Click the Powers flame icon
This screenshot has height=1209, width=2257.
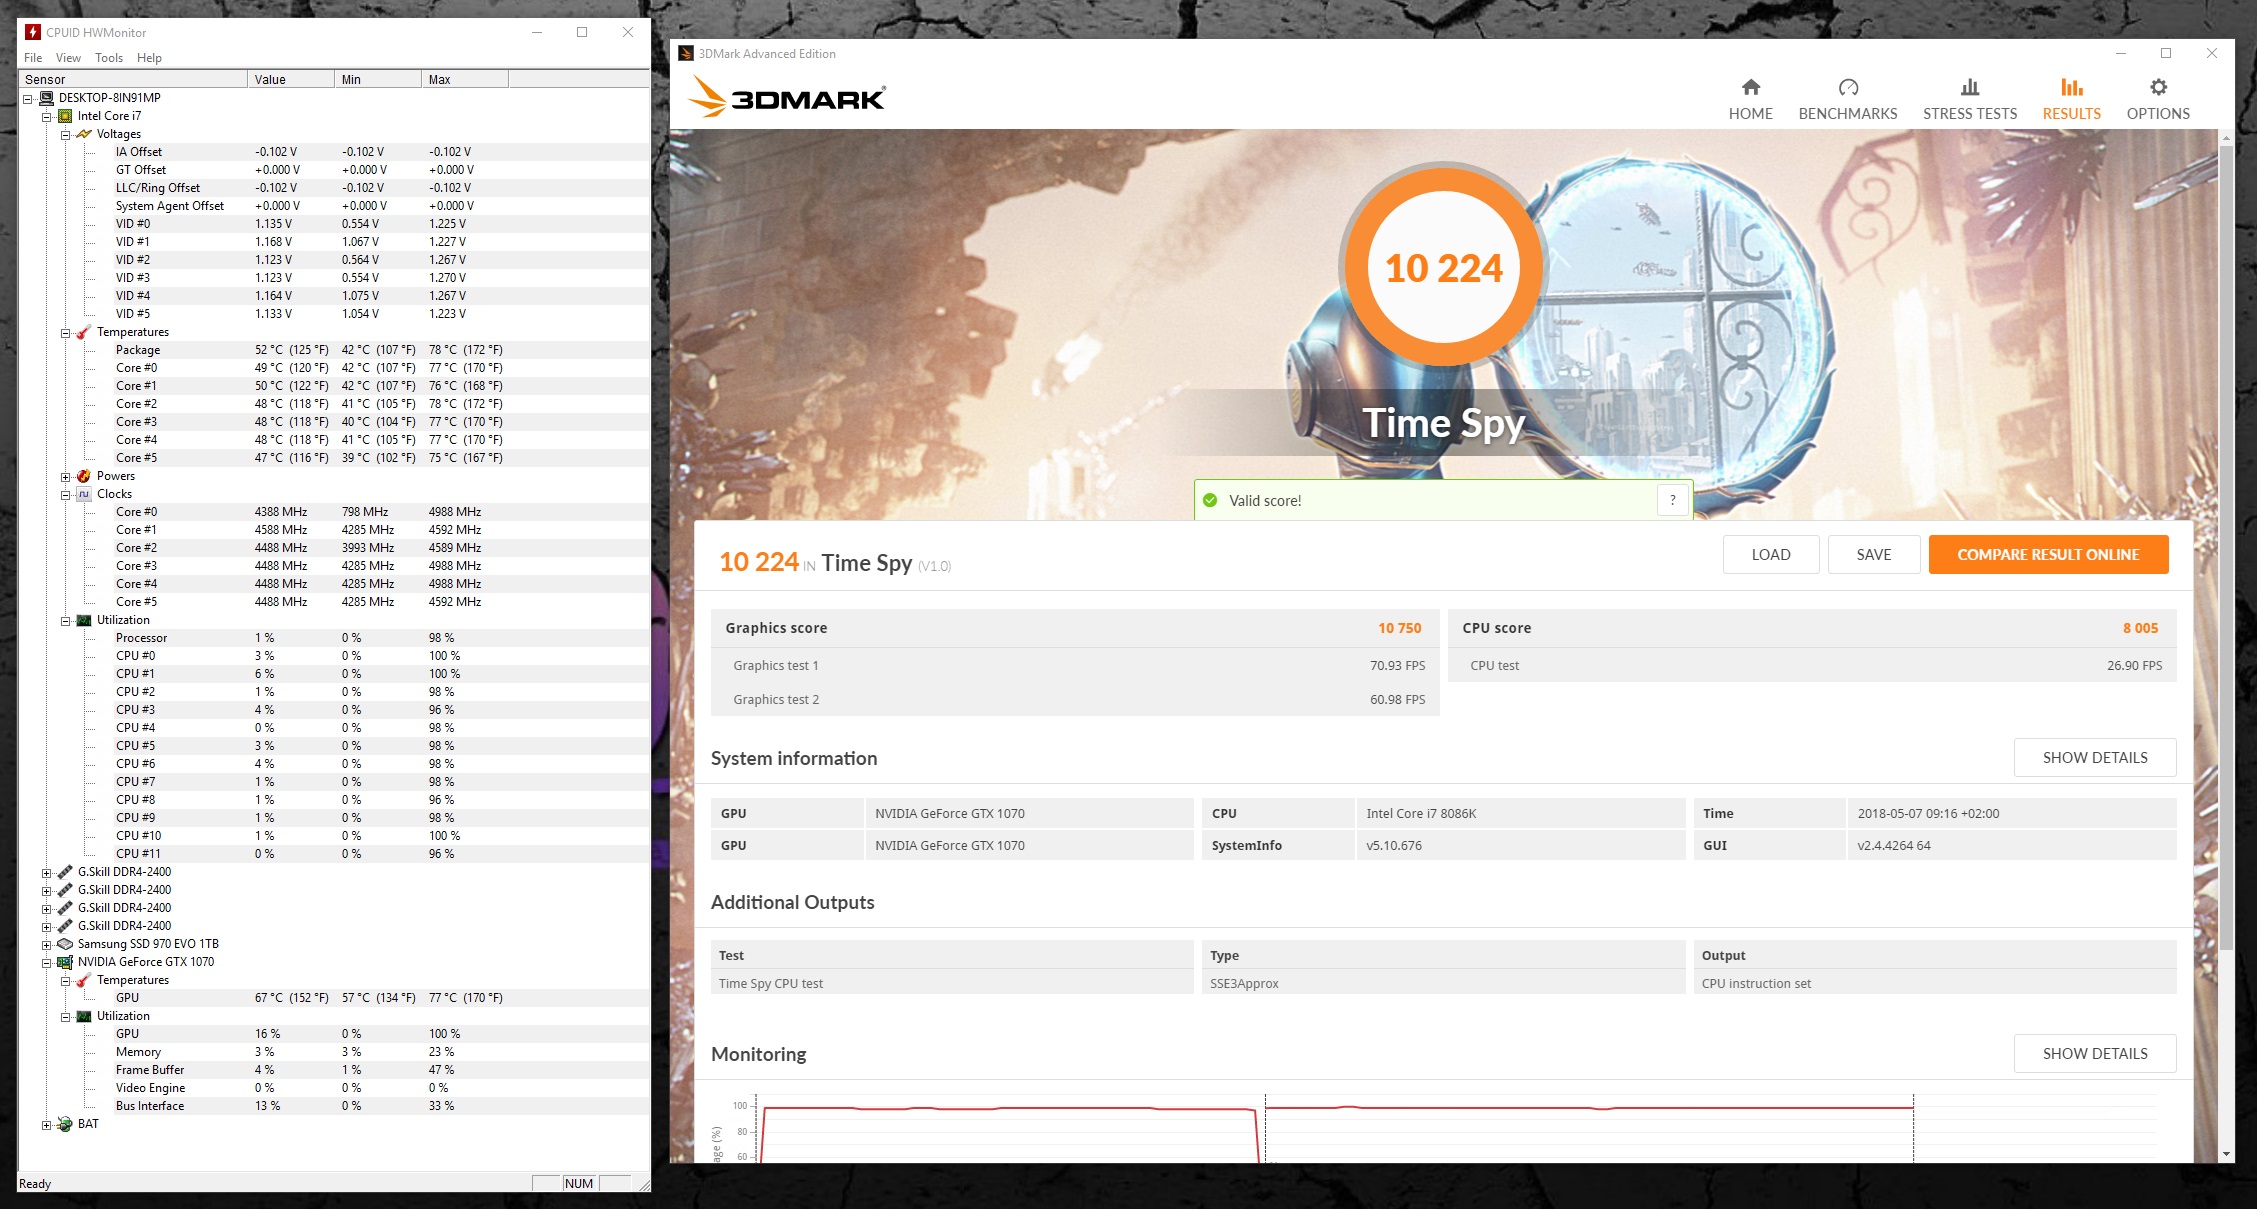coord(84,476)
